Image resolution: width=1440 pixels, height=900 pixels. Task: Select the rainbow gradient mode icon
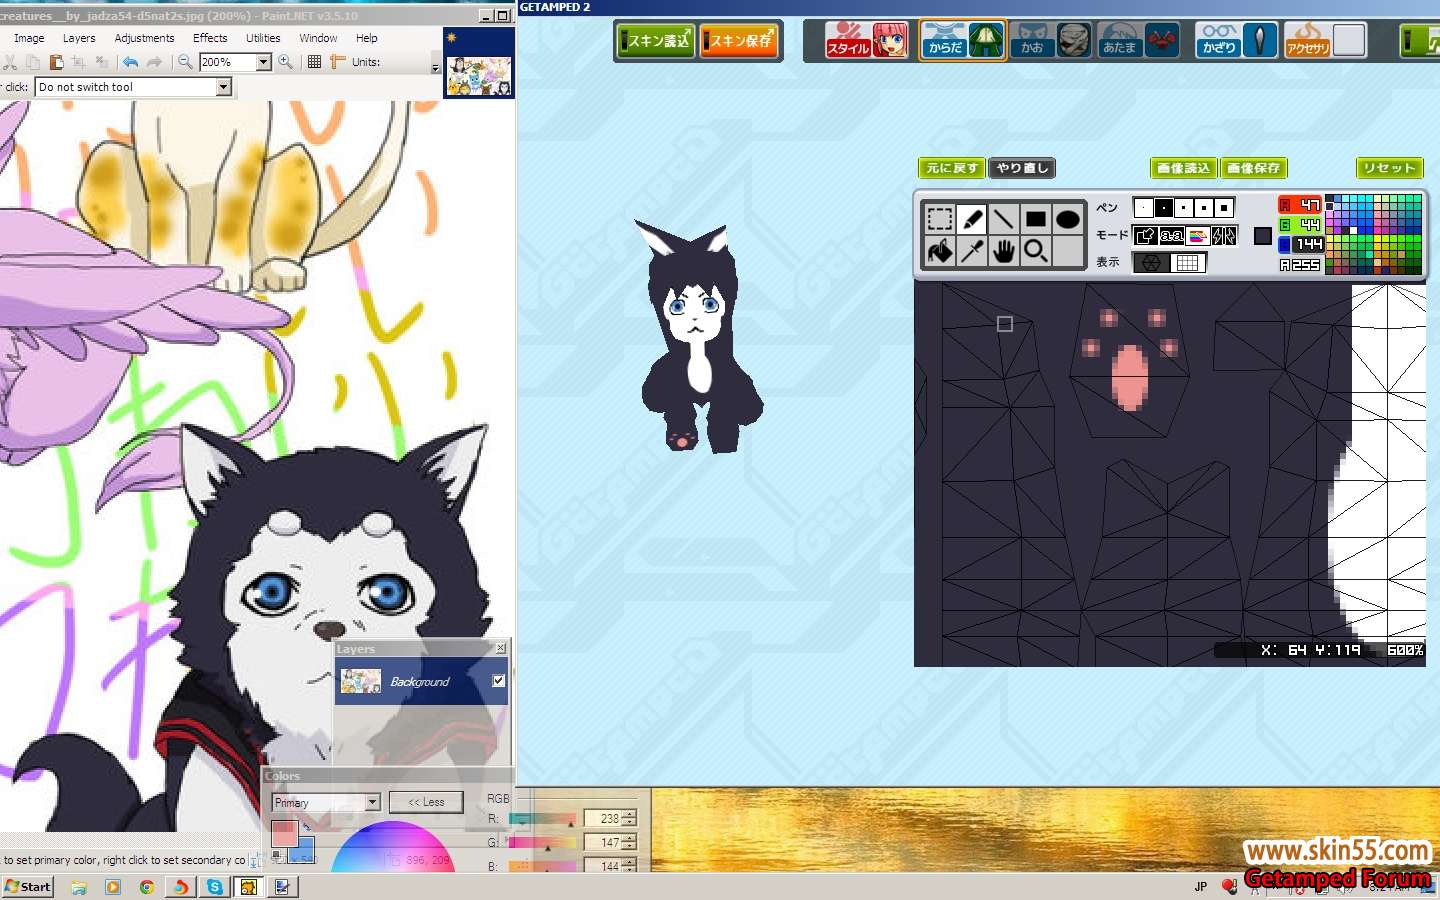(1197, 236)
